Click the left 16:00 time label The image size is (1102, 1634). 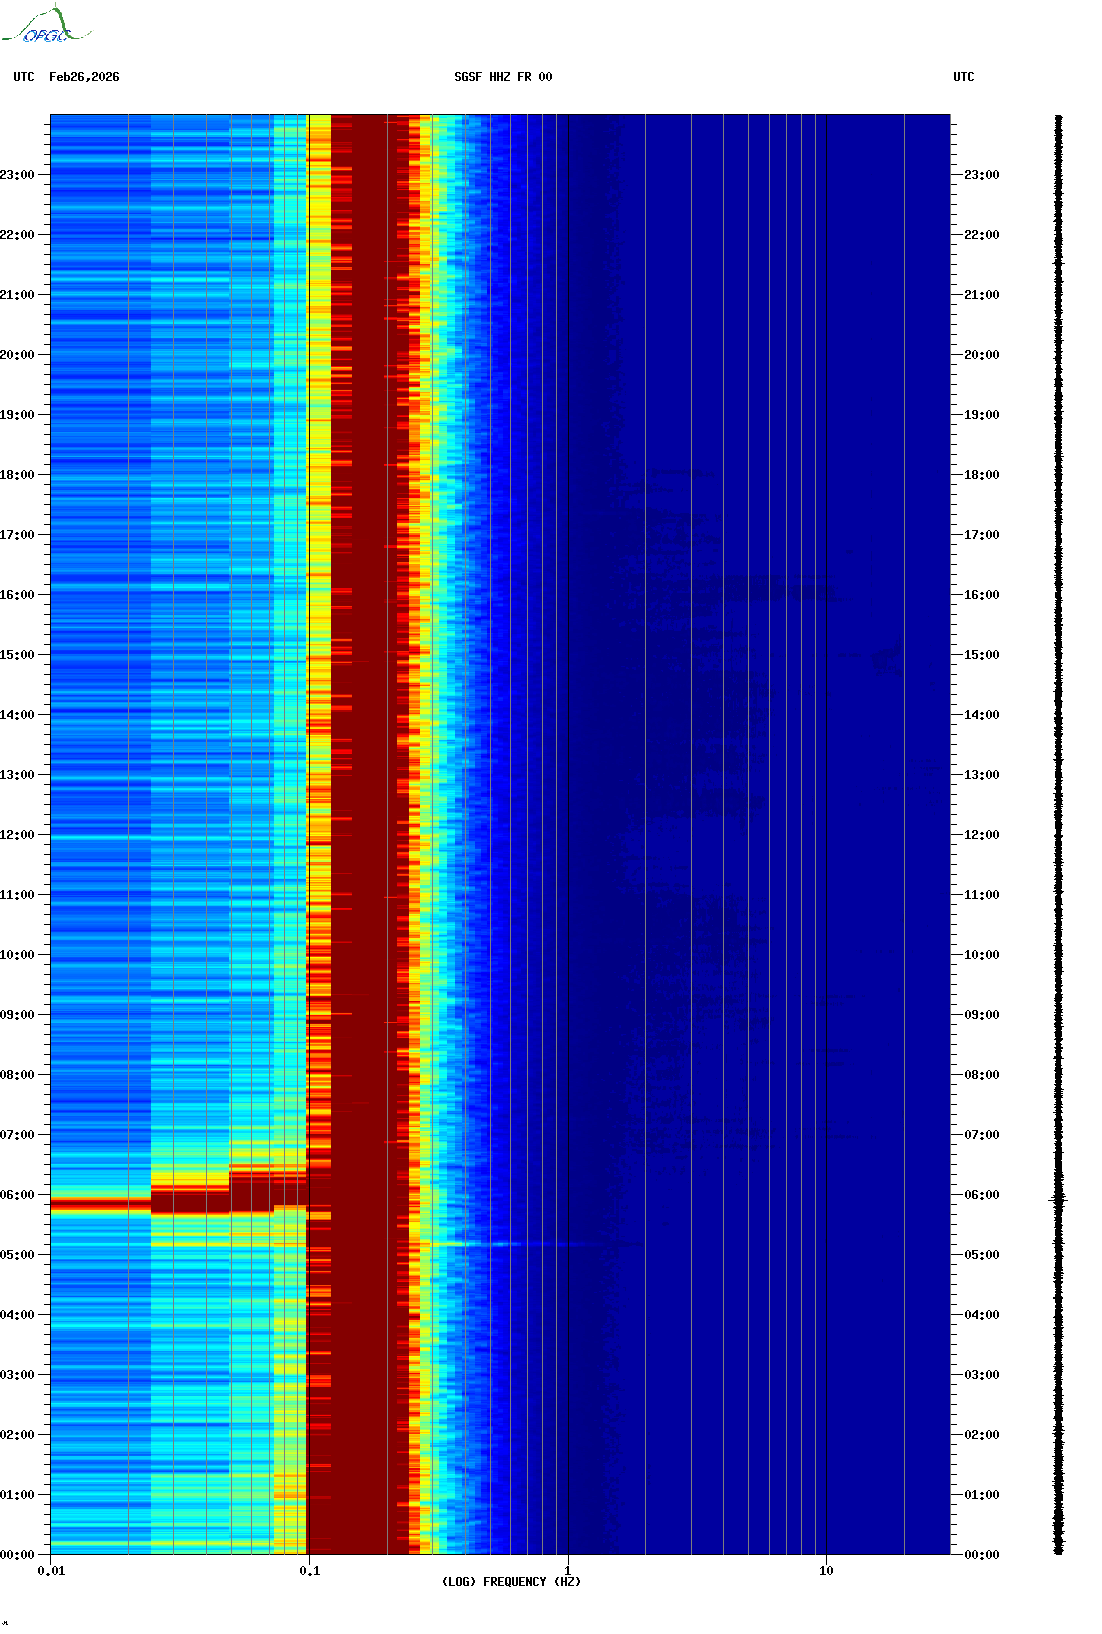pyautogui.click(x=17, y=595)
